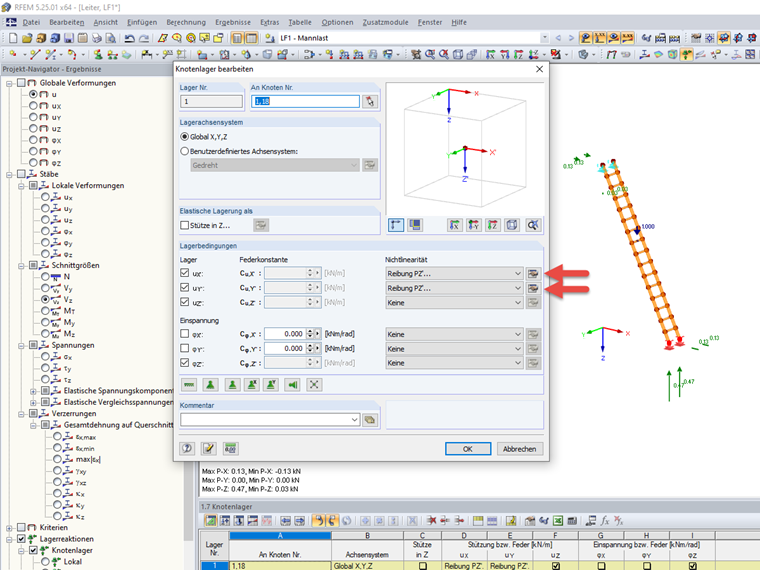The width and height of the screenshot is (760, 570).
Task: Click the all-cross clear supports preset icon
Action: 314,385
